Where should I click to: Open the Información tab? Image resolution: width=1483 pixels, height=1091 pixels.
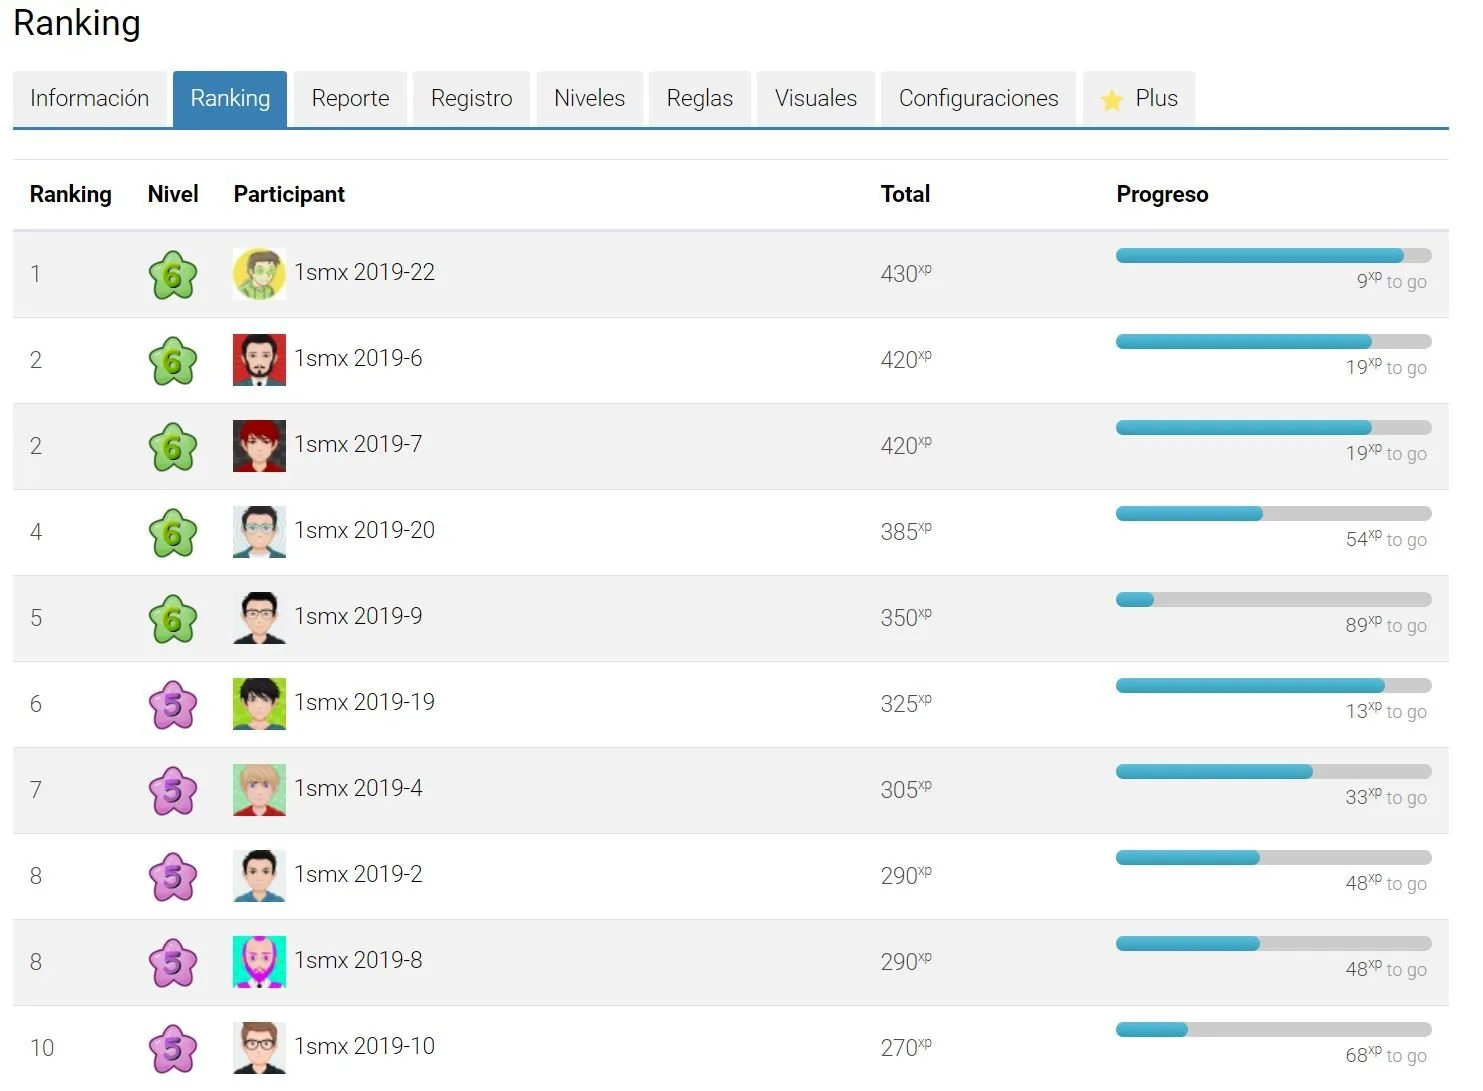[x=90, y=99]
